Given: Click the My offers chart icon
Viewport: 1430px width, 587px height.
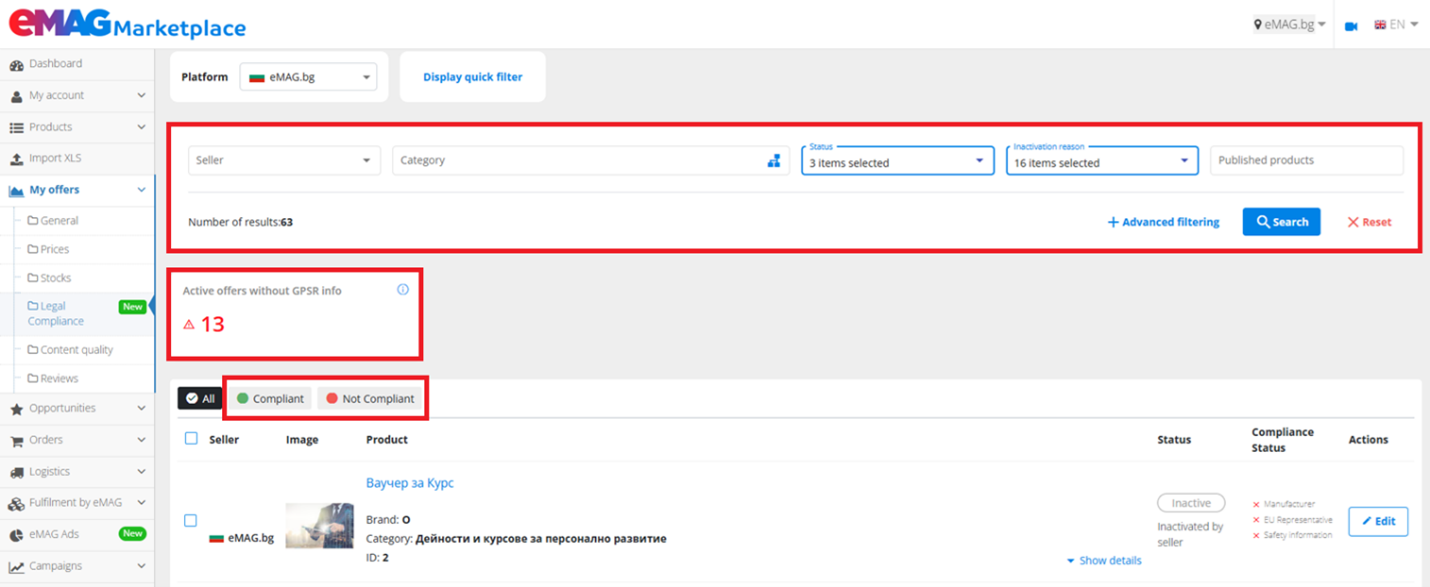Looking at the screenshot, I should 16,190.
